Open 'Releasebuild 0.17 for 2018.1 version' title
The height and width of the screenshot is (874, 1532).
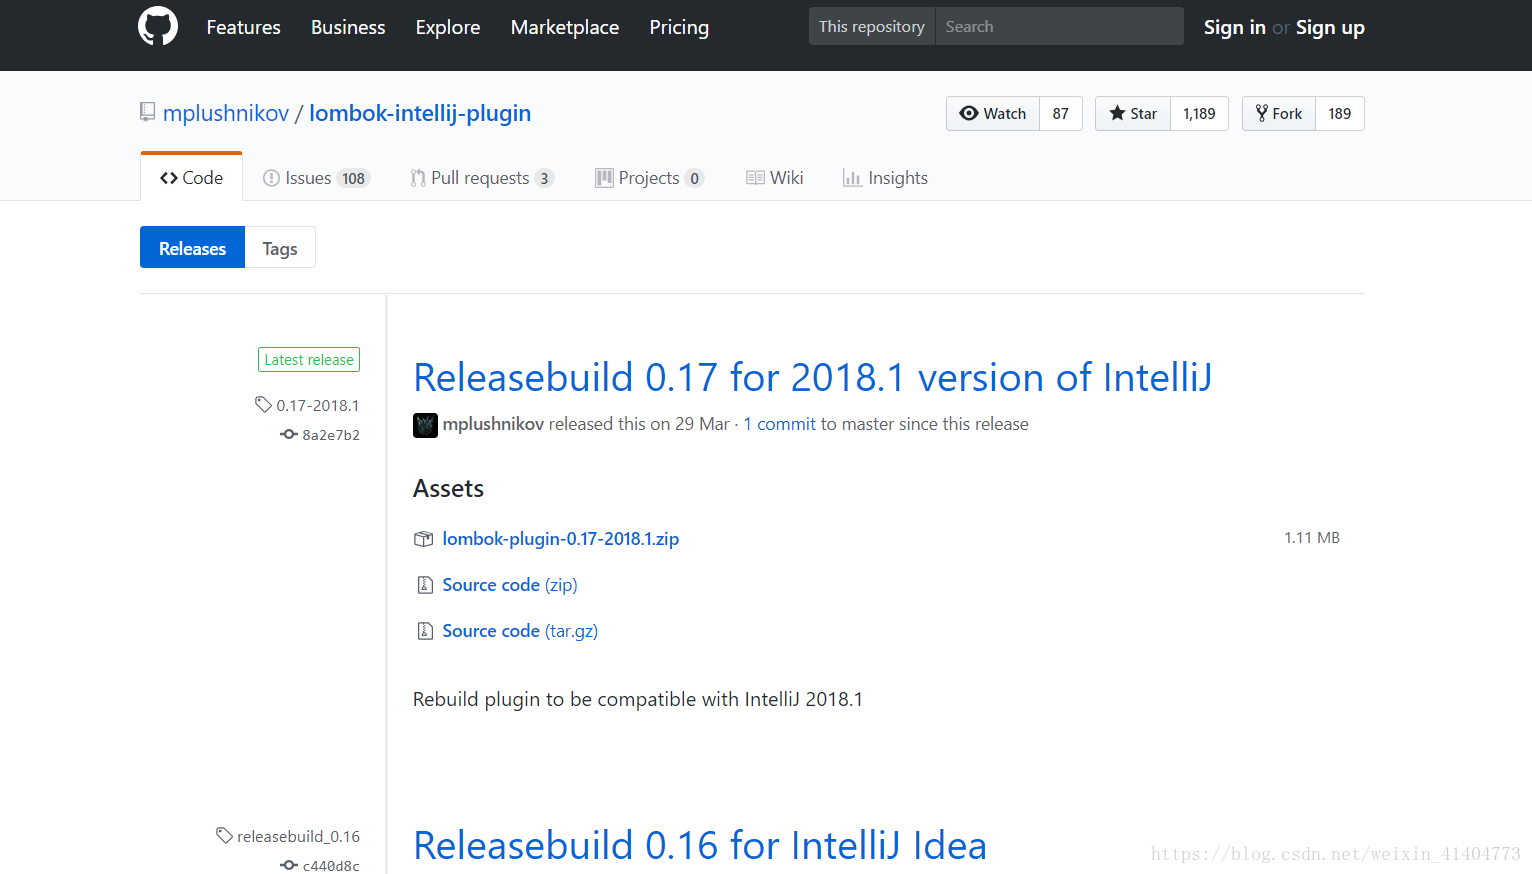(x=812, y=378)
